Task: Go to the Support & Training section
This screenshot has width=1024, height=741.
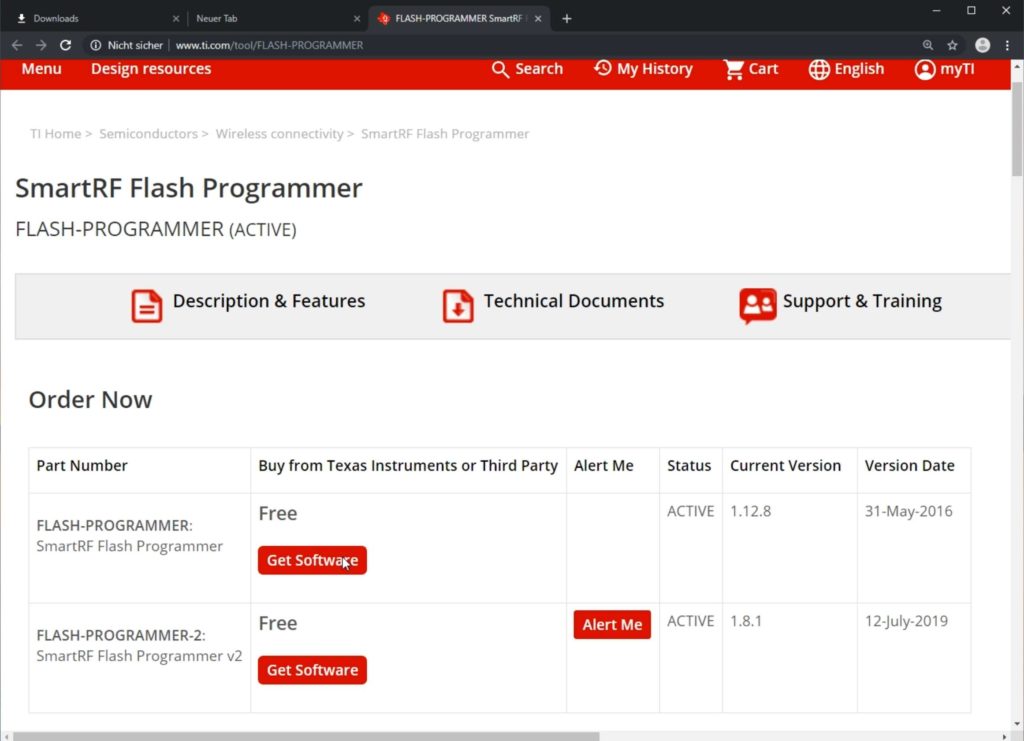Action: click(x=862, y=301)
